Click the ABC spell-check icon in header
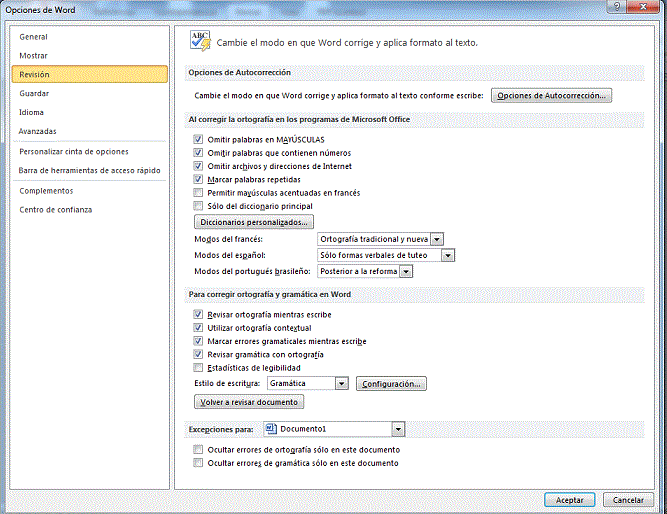 [200, 41]
